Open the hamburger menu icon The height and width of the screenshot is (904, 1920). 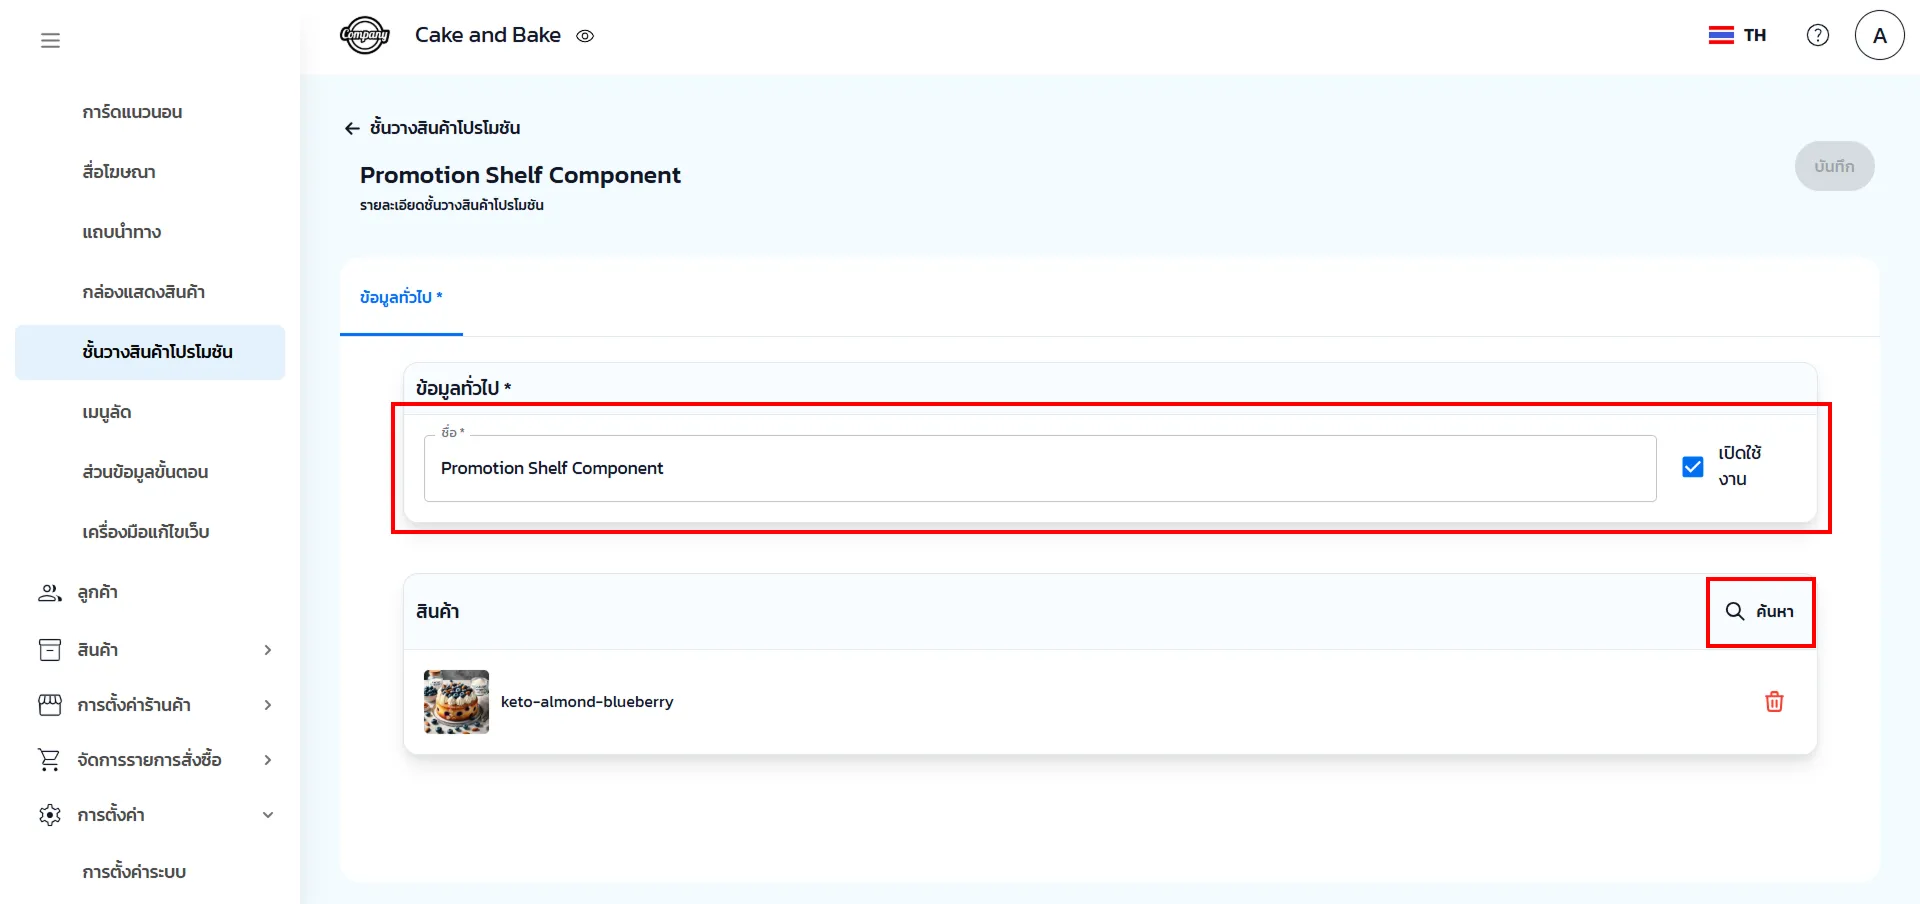click(50, 40)
